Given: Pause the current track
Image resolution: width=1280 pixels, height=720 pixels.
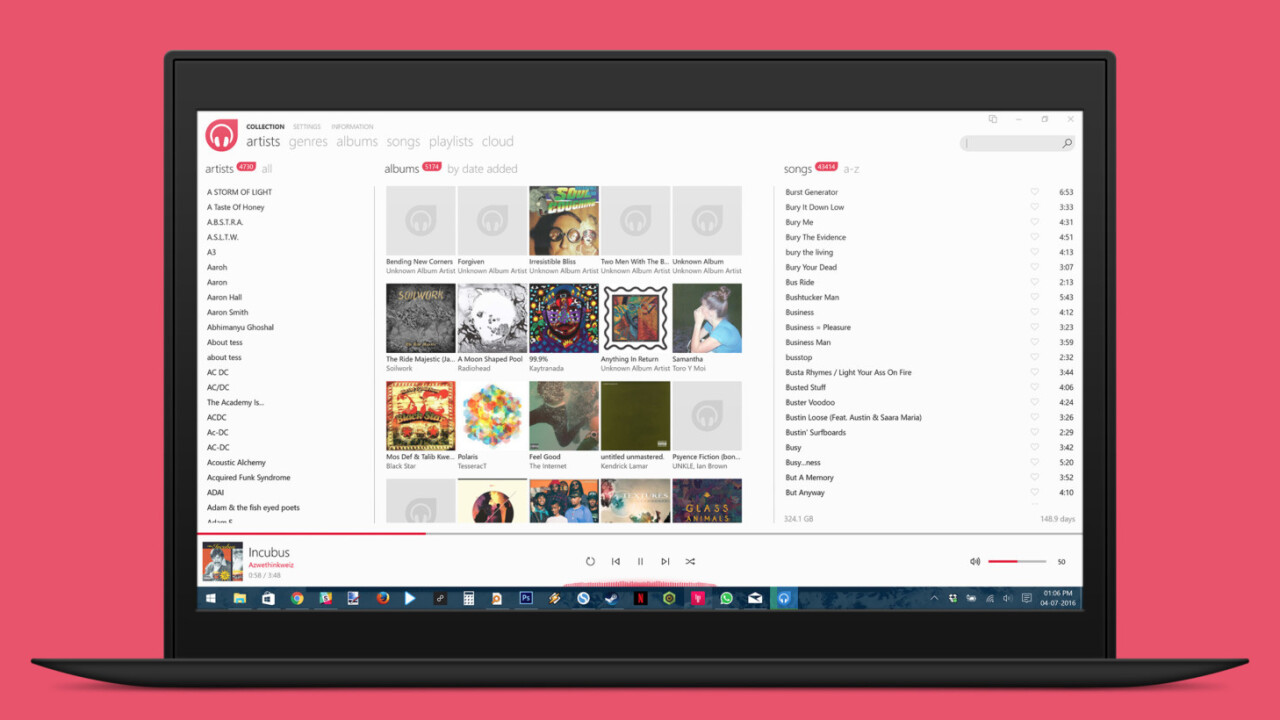Looking at the screenshot, I should tap(640, 562).
